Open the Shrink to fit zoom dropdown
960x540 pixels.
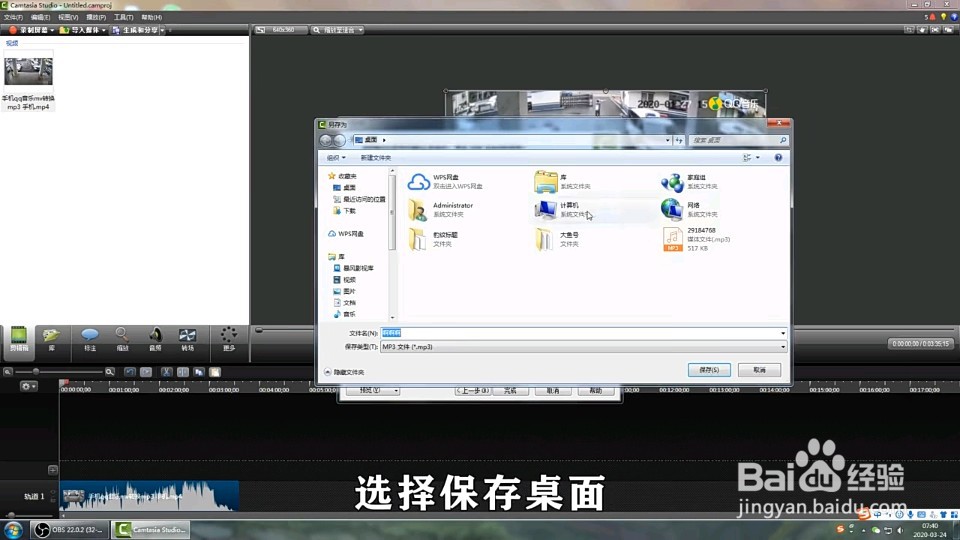[337, 30]
